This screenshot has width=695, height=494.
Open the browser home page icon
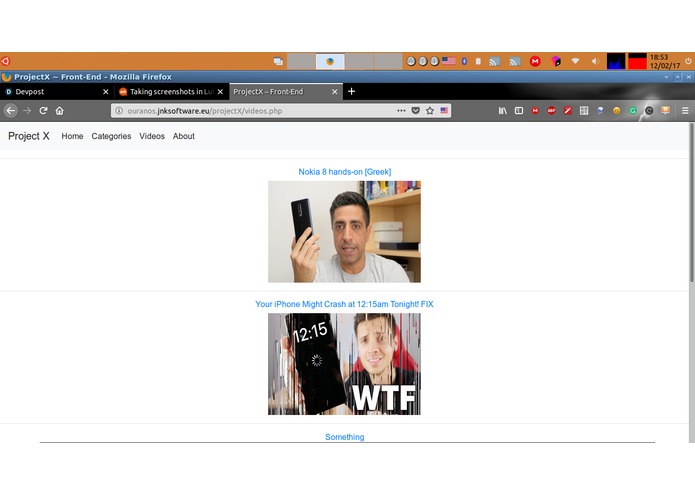click(59, 111)
